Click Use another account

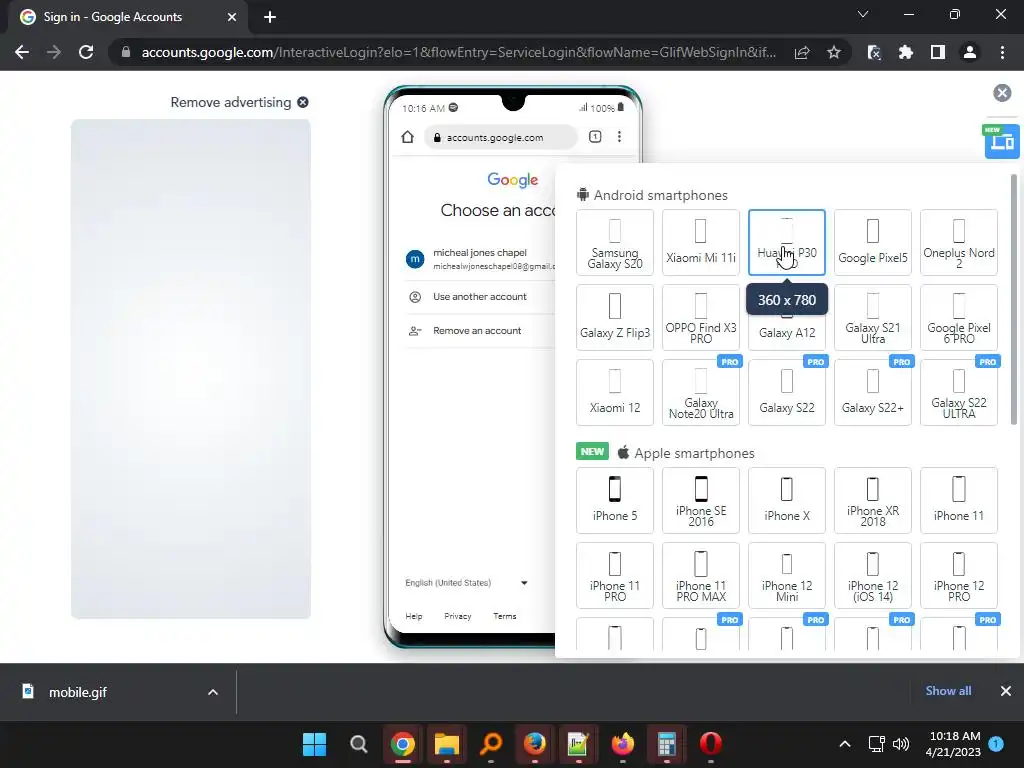(x=480, y=296)
